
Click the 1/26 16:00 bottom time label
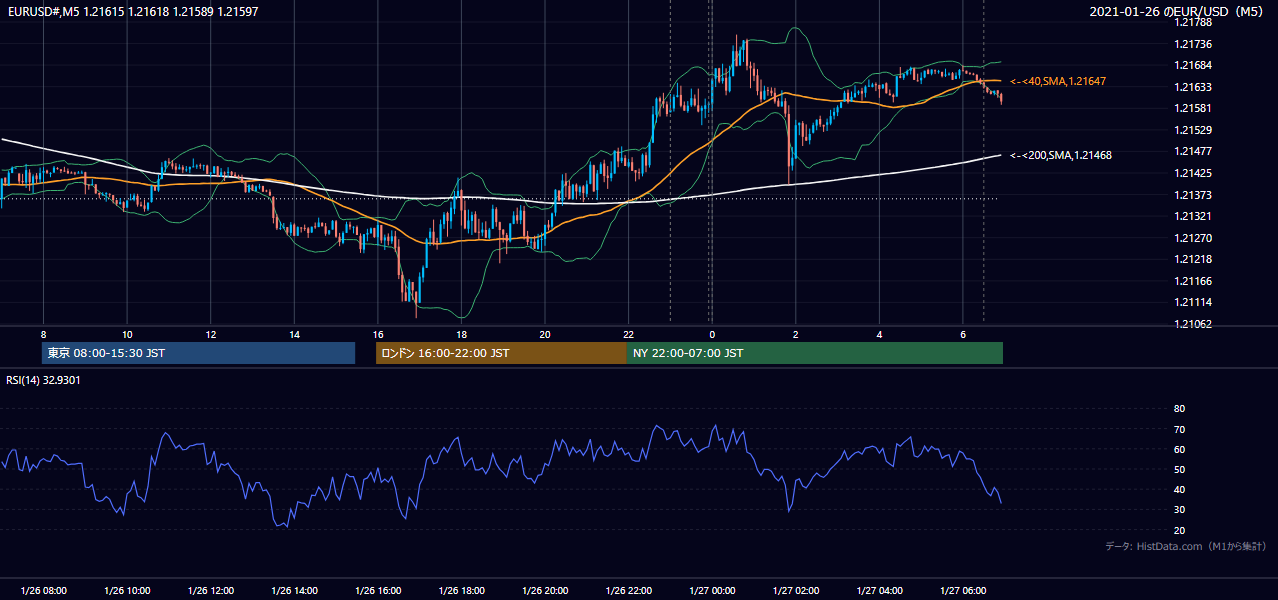pos(378,591)
